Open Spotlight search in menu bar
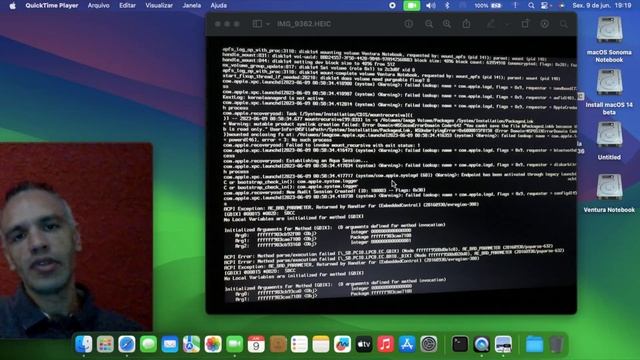640x360 pixels. 531,5
